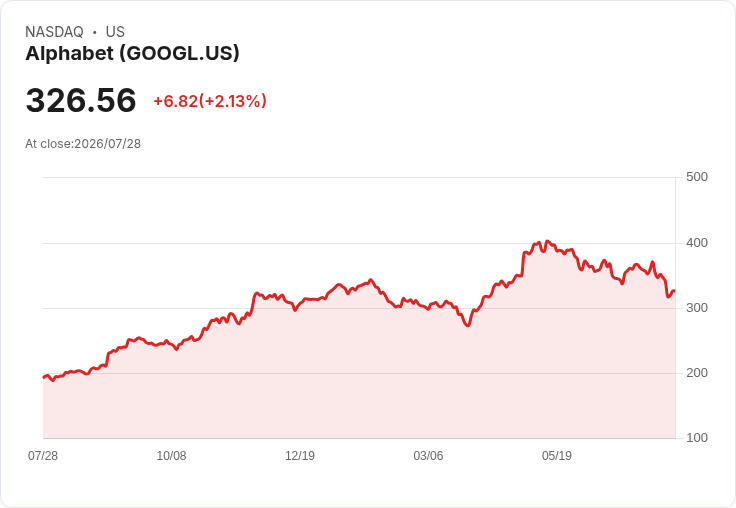
Task: Click the 500 price axis label
Action: coord(697,177)
